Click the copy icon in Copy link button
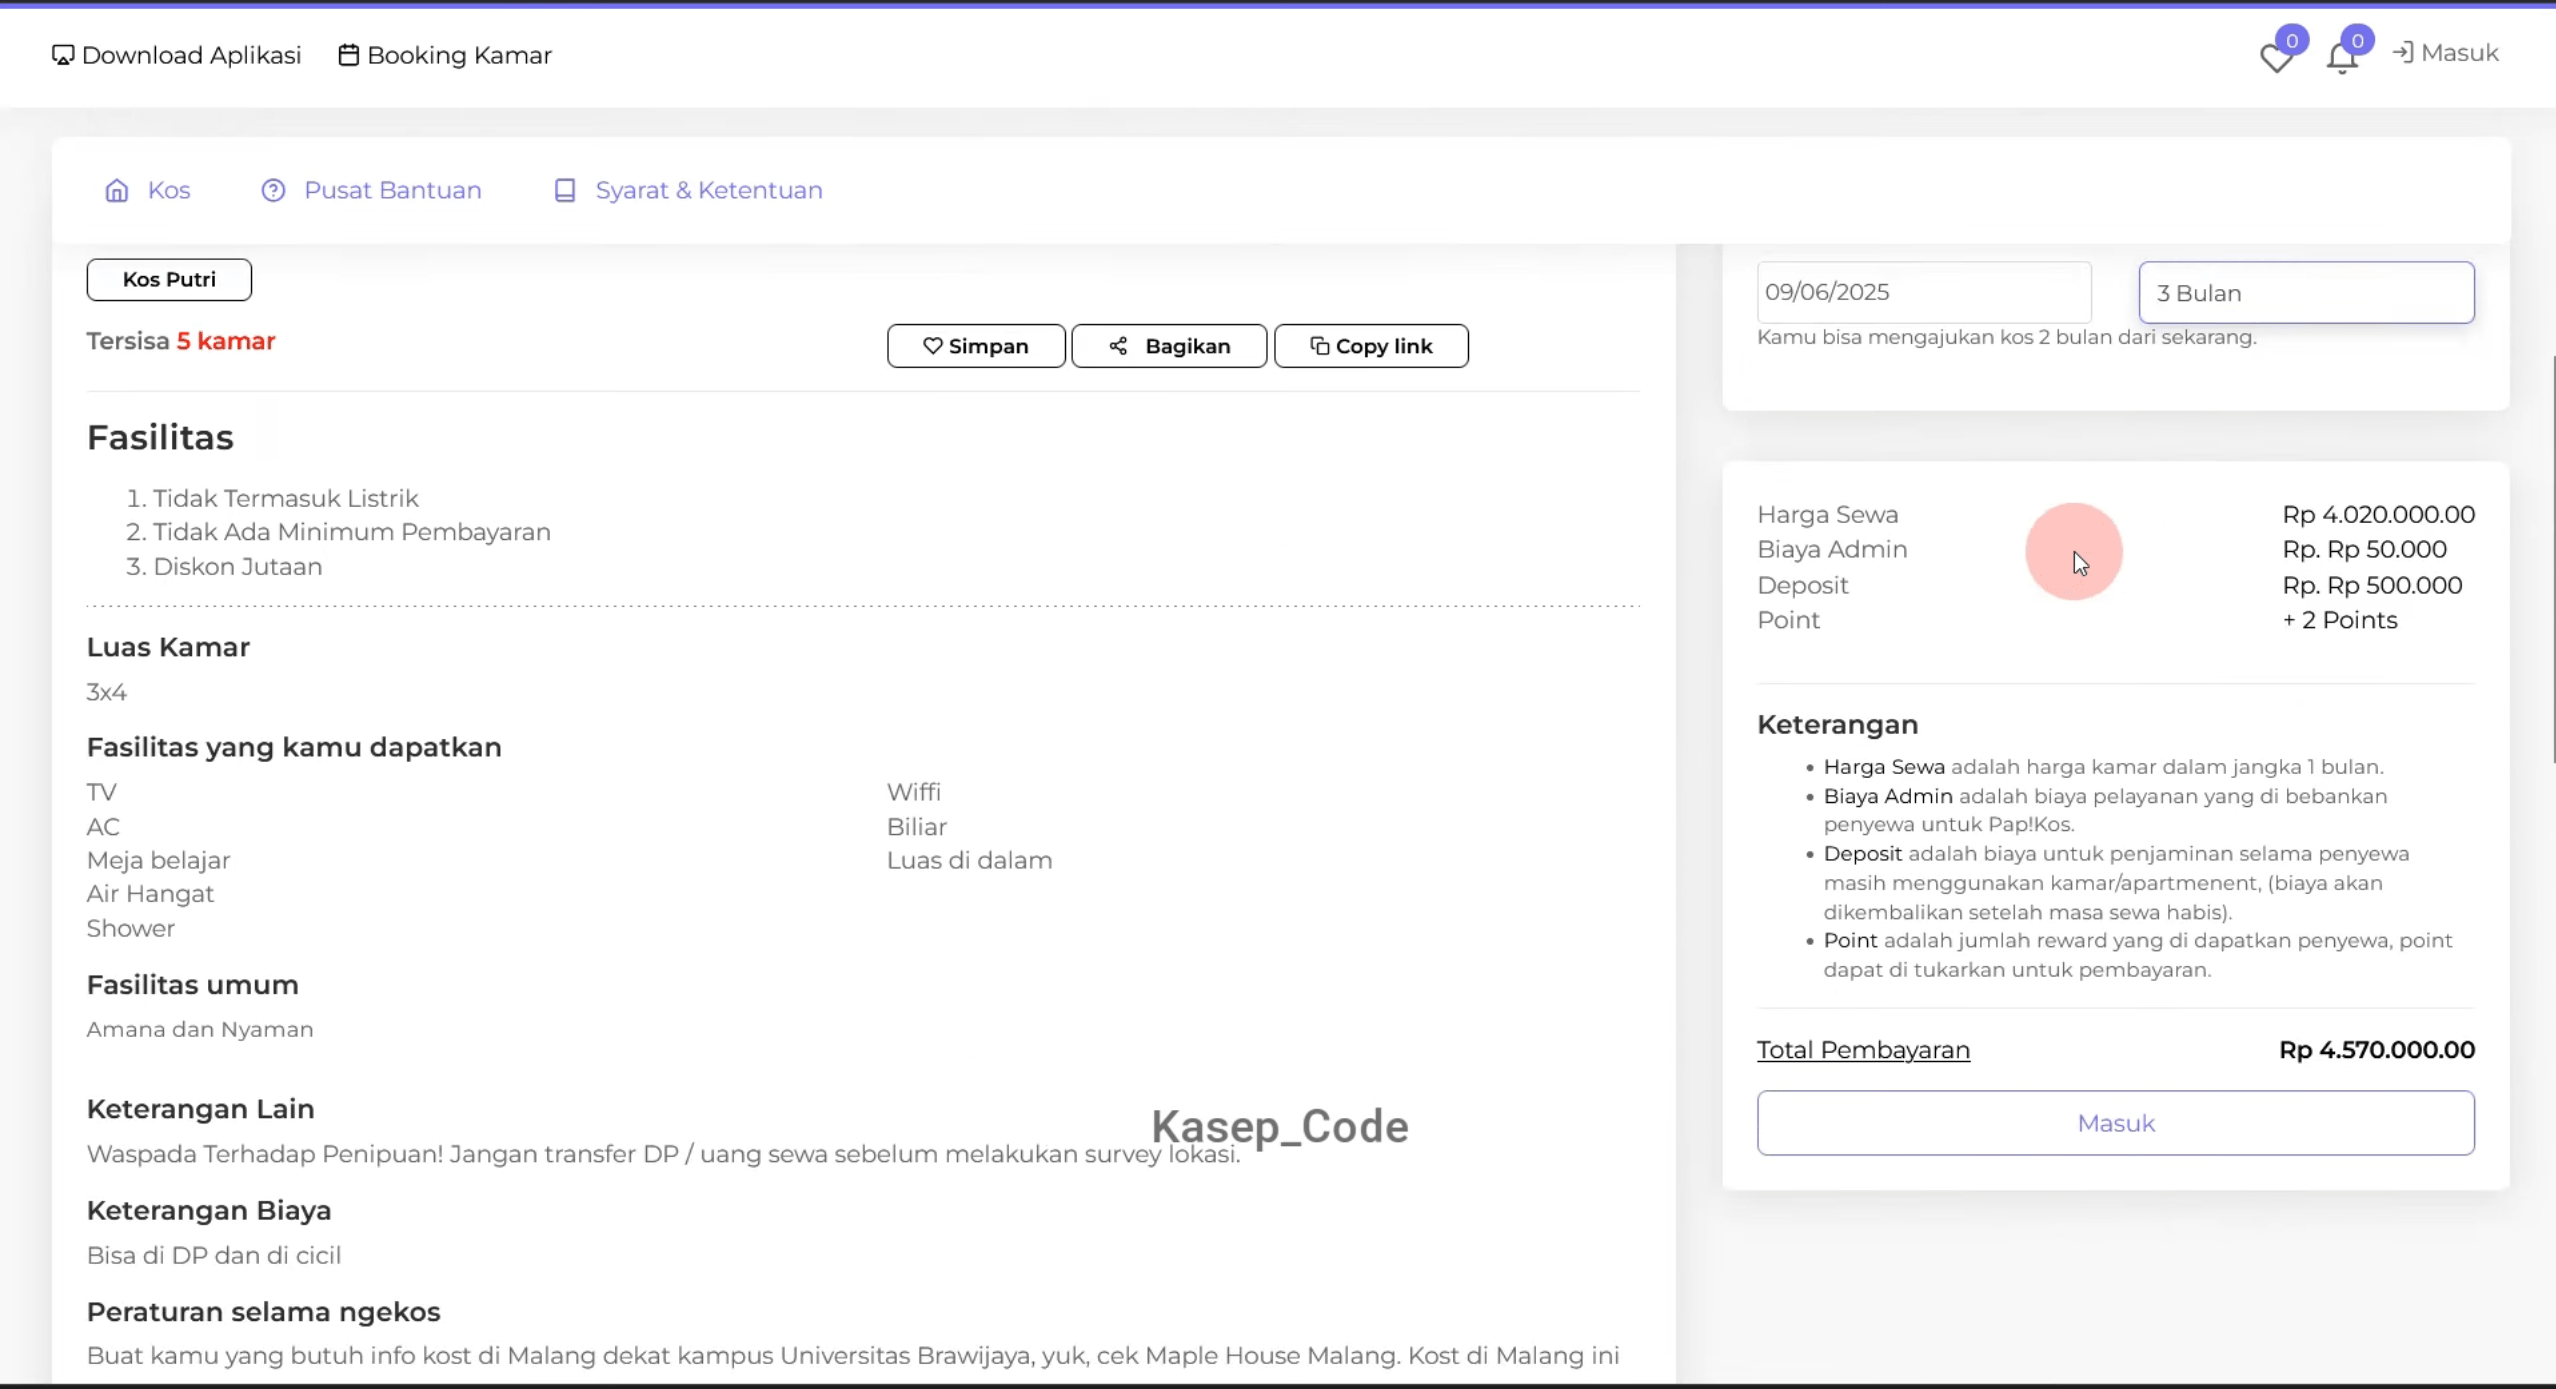 1320,346
